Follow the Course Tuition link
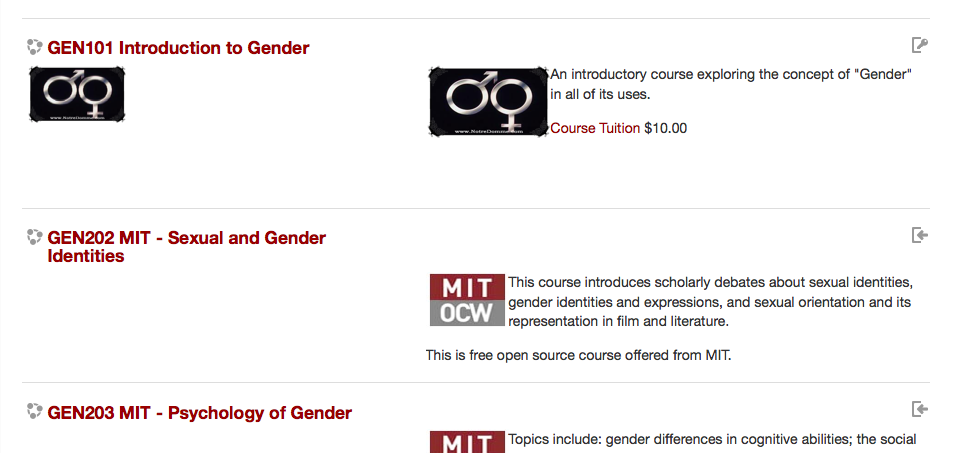This screenshot has height=453, width=954. tap(595, 128)
